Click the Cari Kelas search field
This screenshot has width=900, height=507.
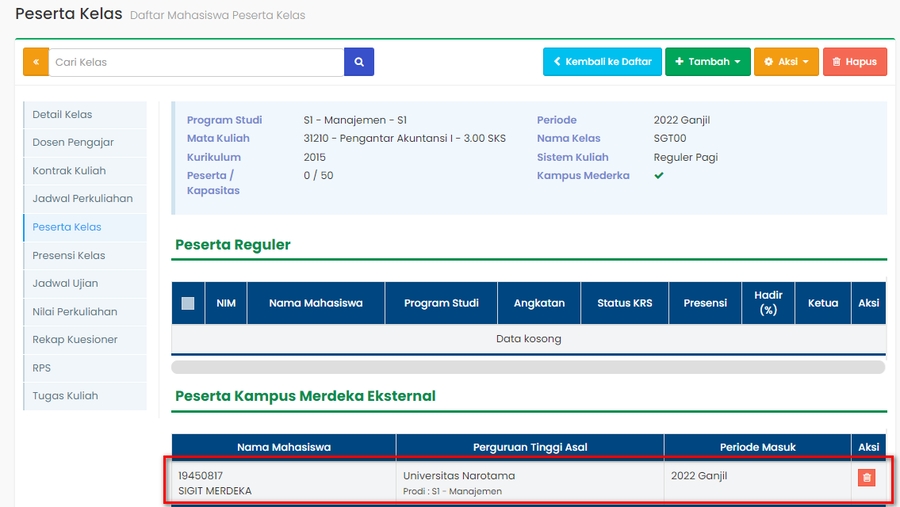(196, 62)
